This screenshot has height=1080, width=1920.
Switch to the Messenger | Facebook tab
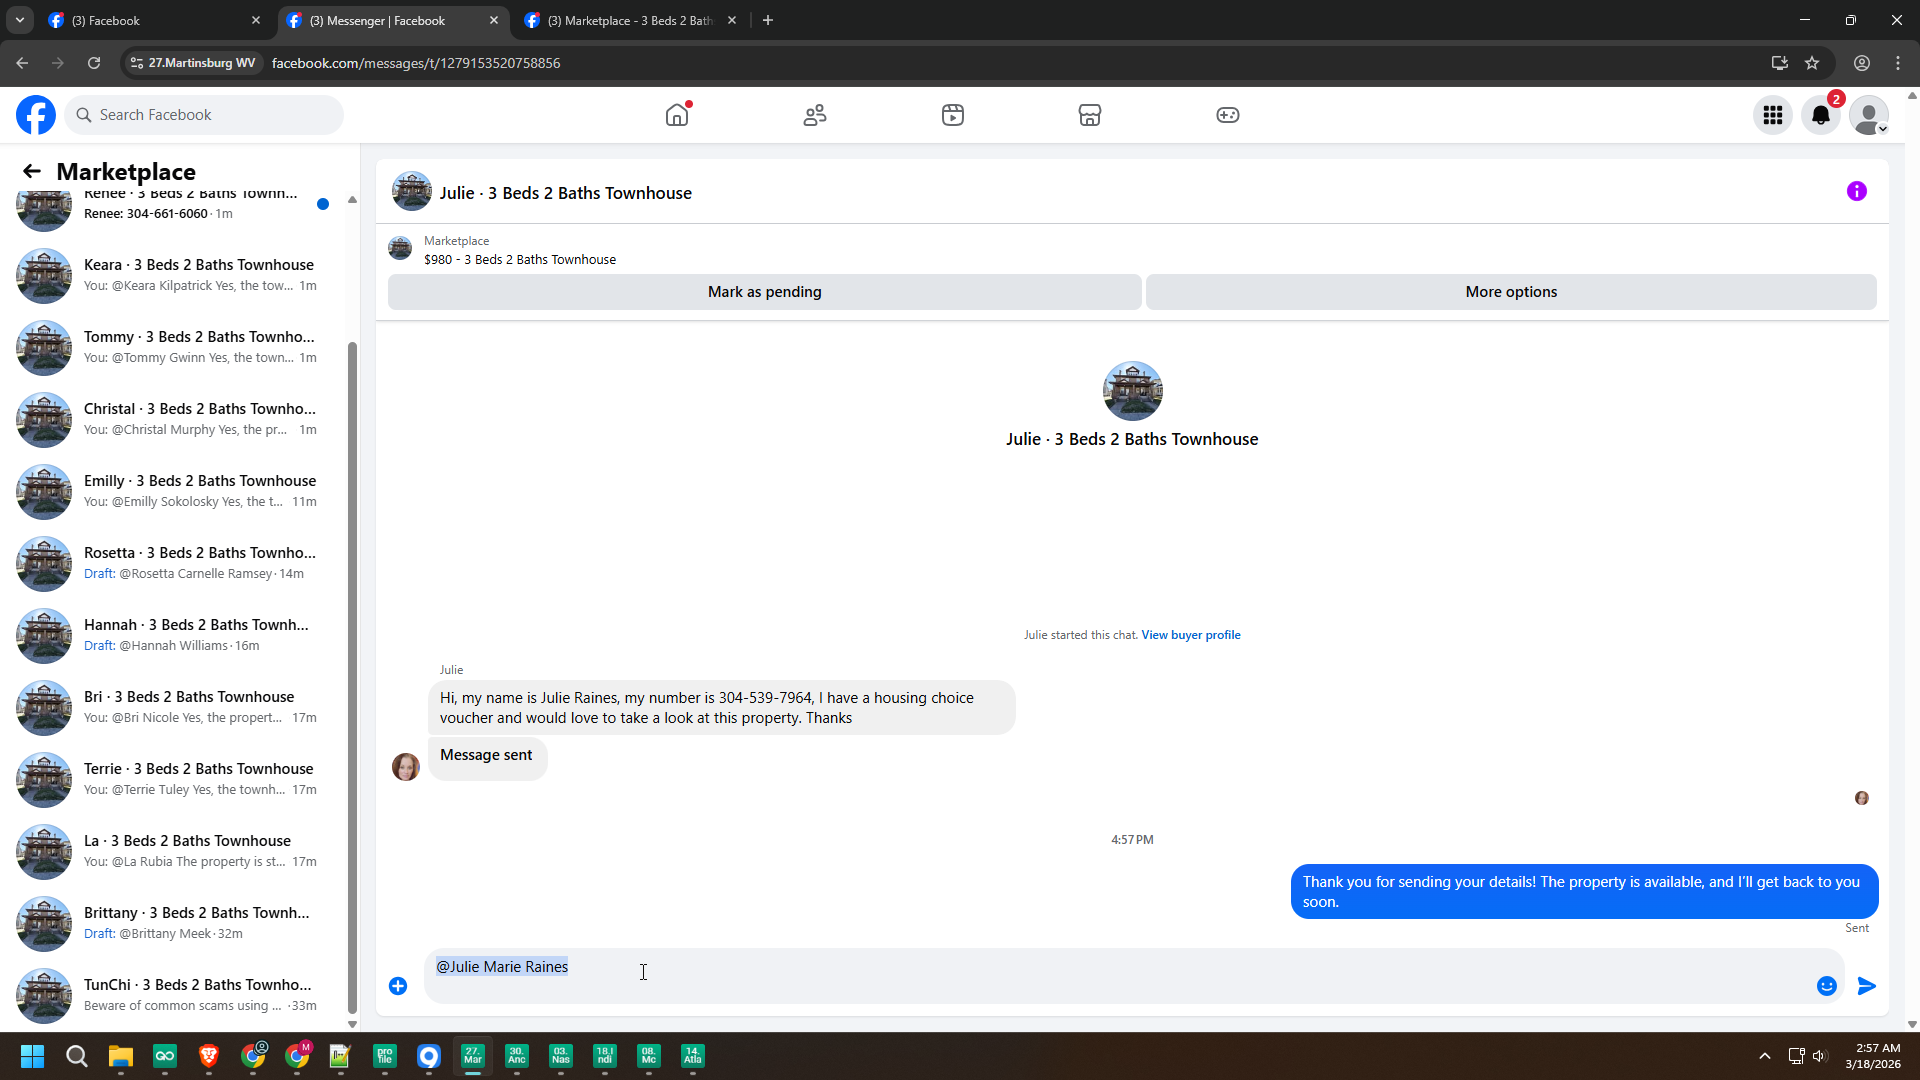click(393, 20)
